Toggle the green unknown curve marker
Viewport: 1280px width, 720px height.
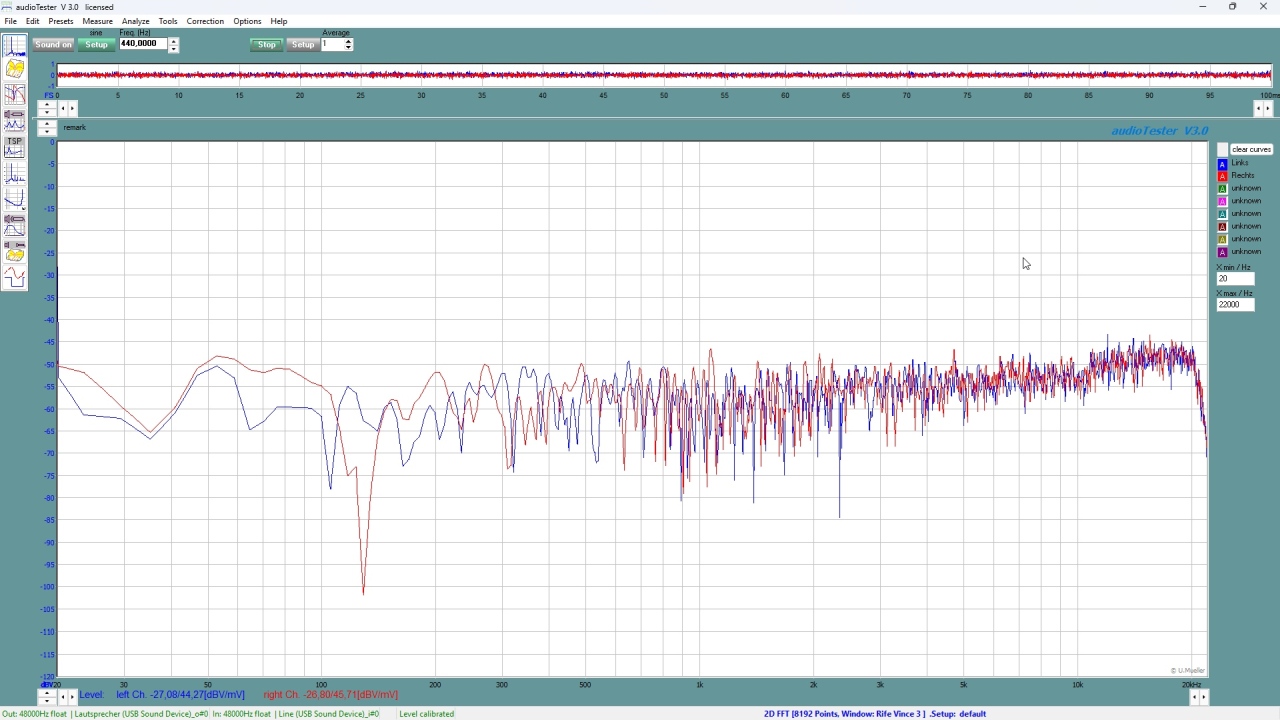[x=1222, y=188]
